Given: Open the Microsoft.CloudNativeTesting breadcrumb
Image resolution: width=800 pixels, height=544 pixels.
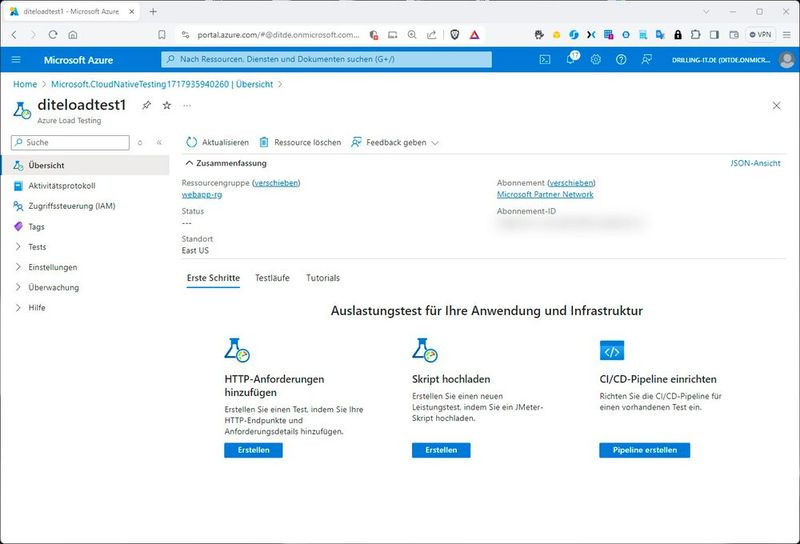Looking at the screenshot, I should pyautogui.click(x=162, y=84).
